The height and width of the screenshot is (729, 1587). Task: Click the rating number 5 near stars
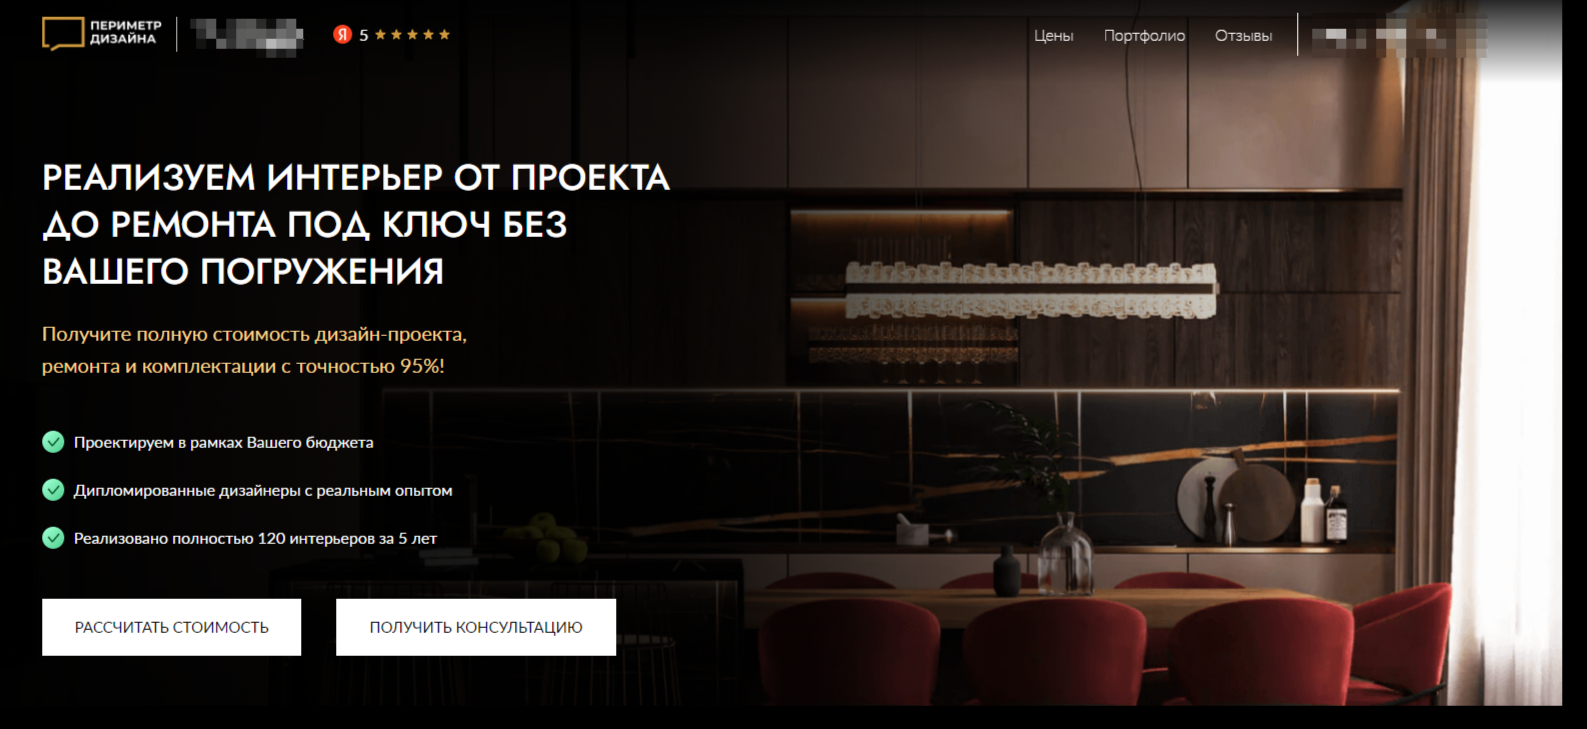[364, 36]
